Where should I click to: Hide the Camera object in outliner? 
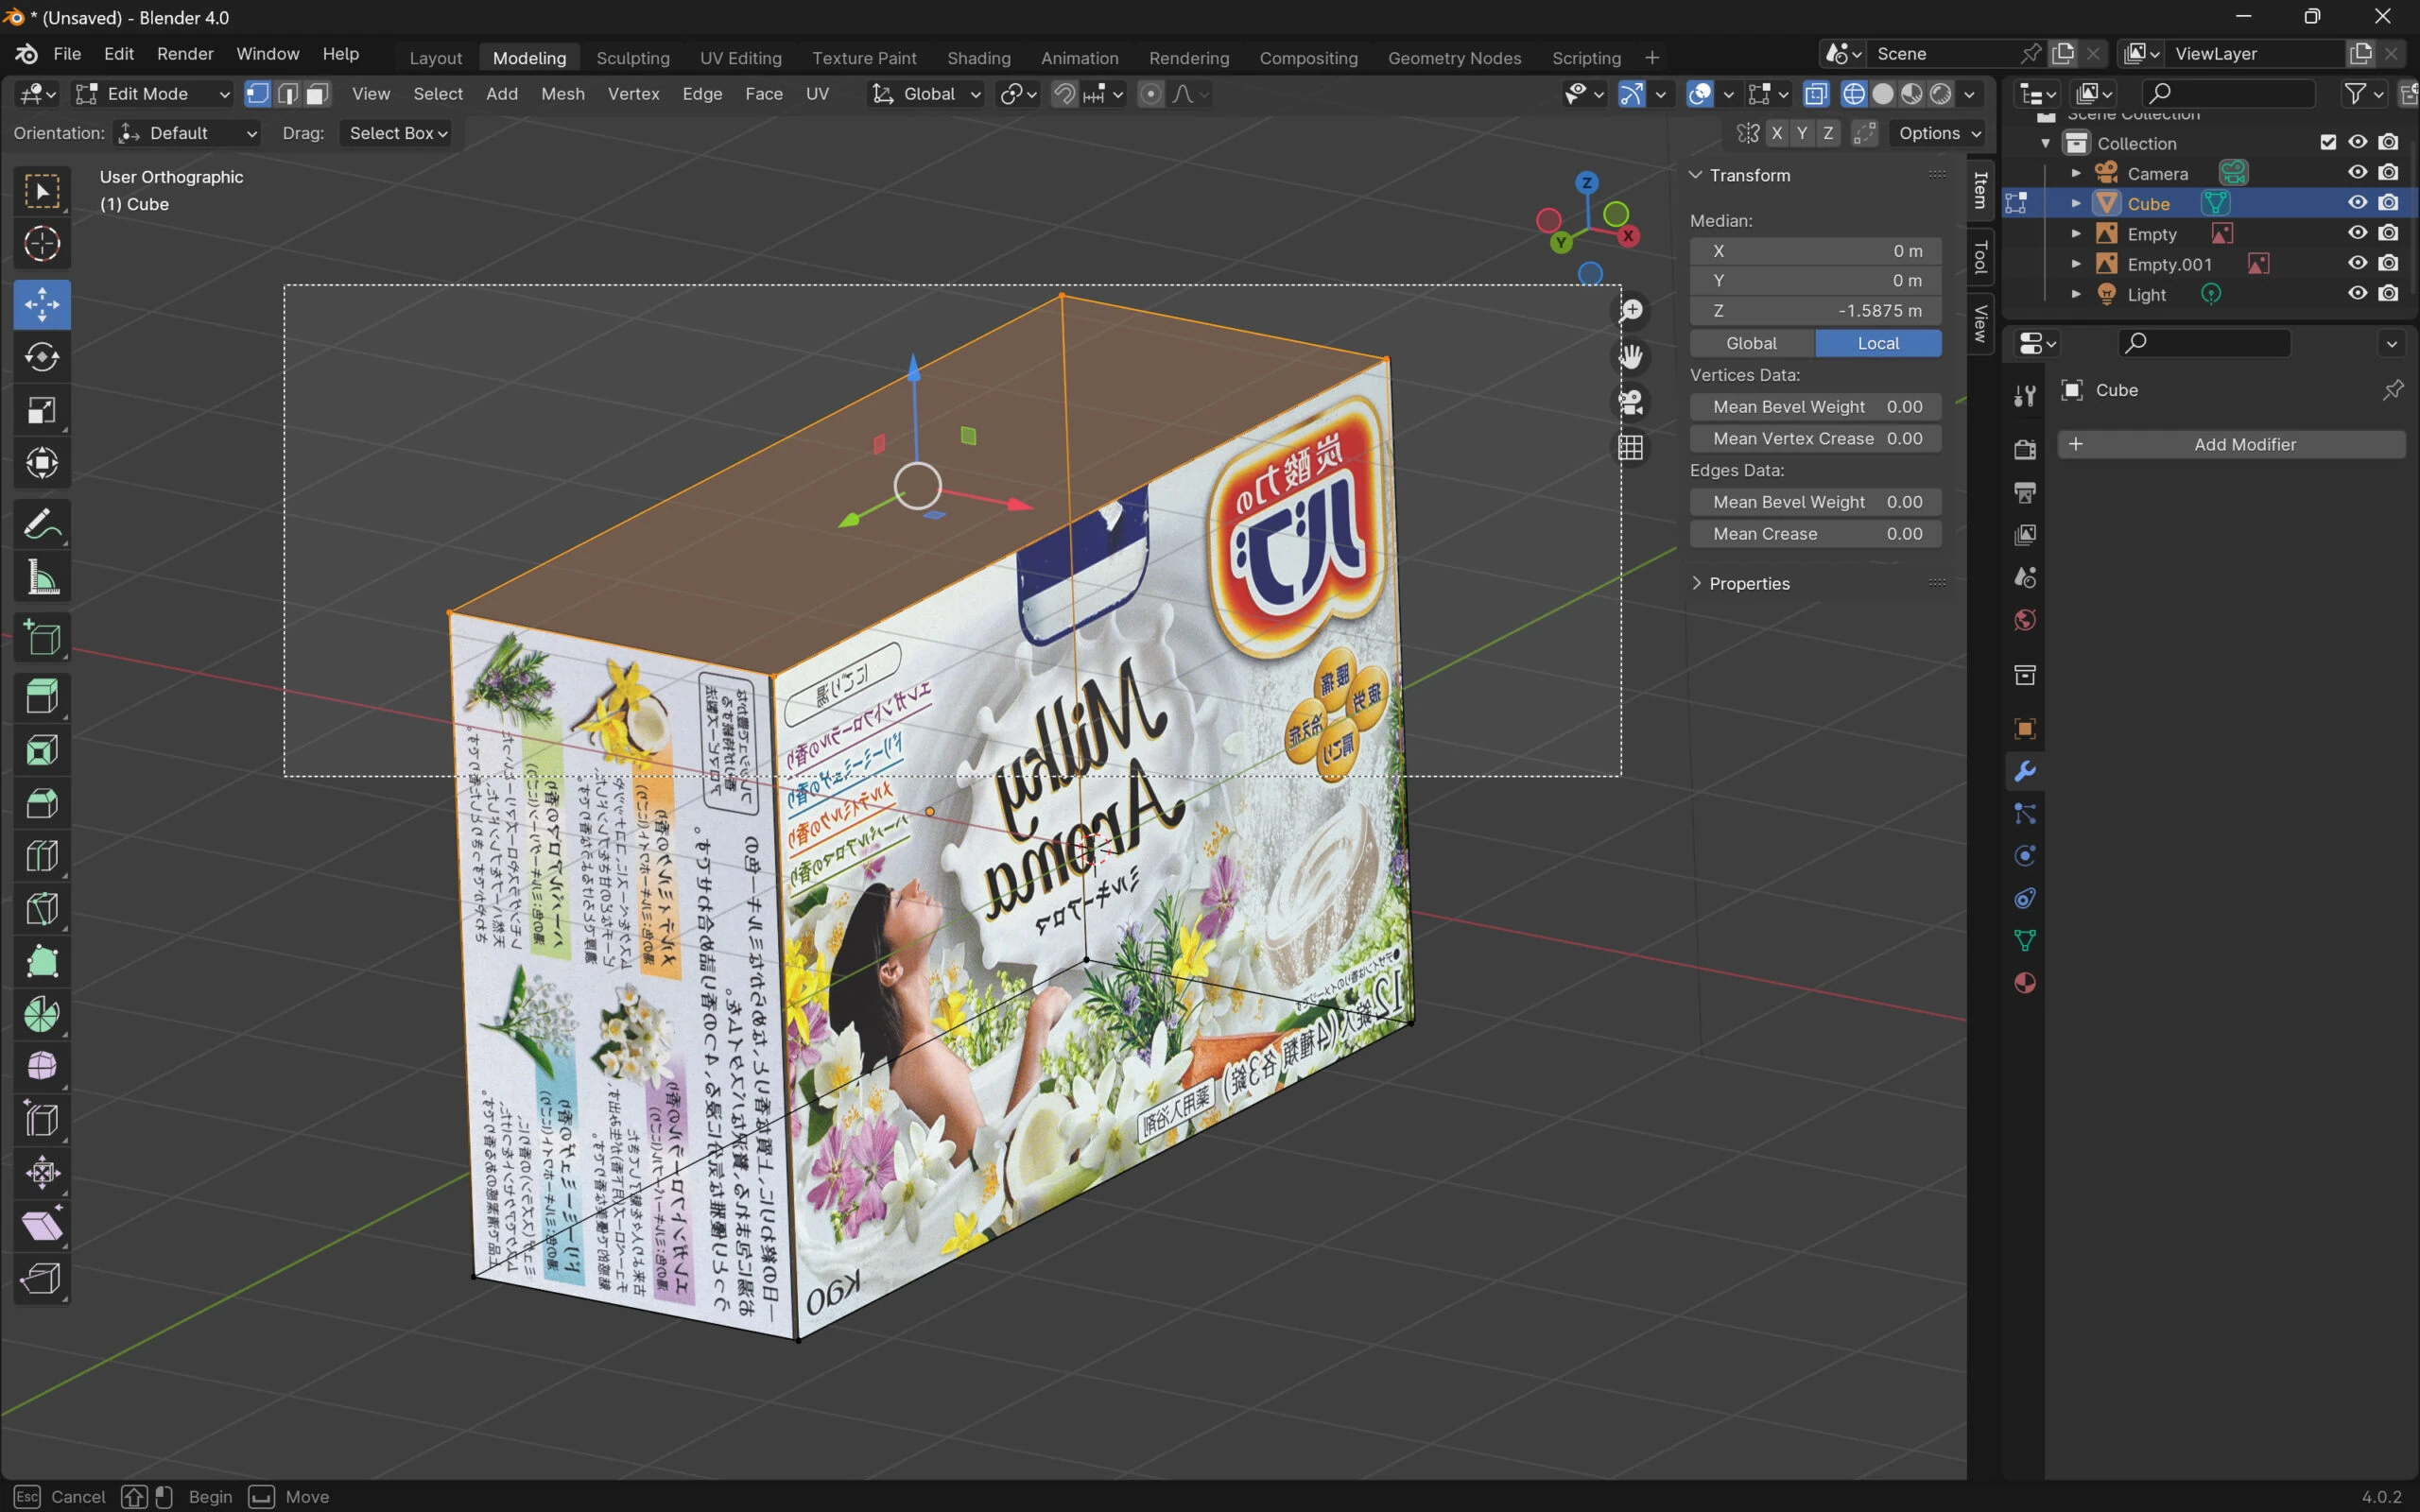[2357, 173]
